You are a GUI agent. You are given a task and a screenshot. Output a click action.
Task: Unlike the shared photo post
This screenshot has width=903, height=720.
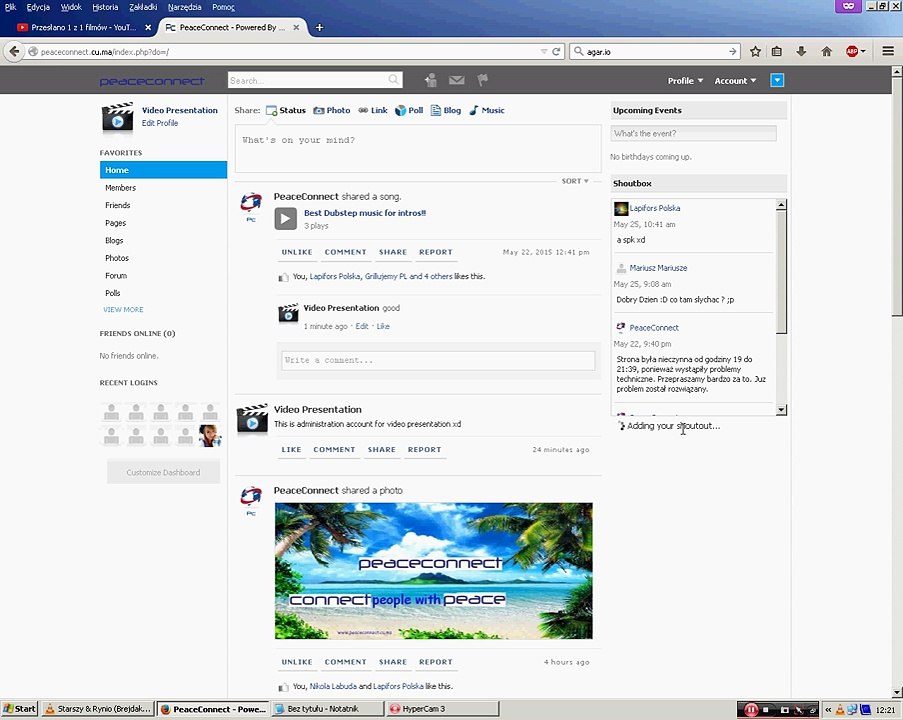297,662
